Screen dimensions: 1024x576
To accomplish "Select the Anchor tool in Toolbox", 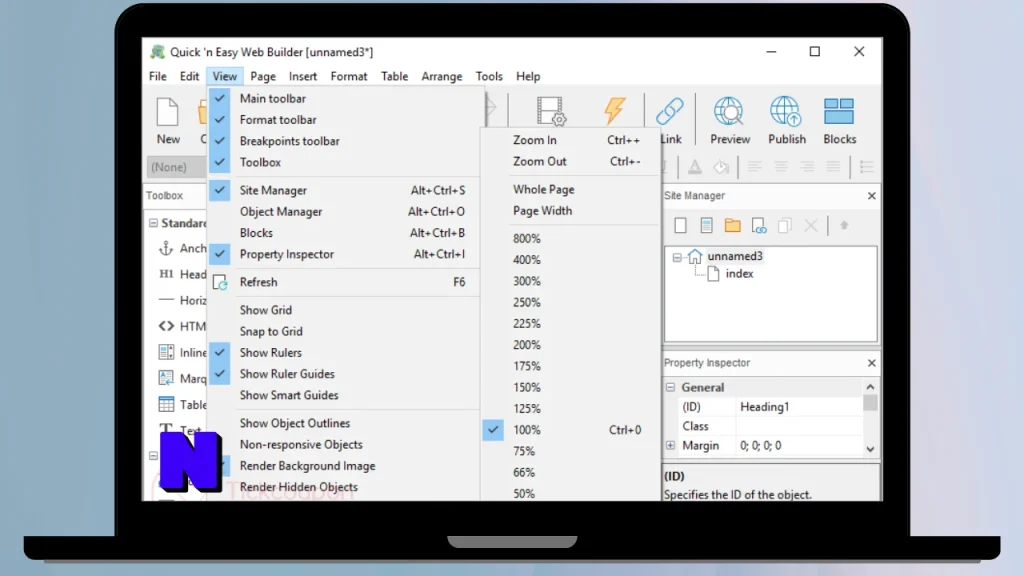I will tap(182, 248).
